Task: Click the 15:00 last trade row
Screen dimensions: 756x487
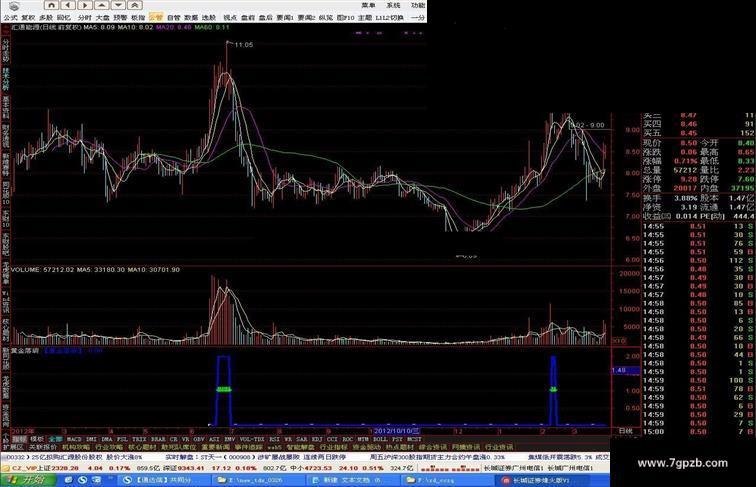Action: point(699,432)
